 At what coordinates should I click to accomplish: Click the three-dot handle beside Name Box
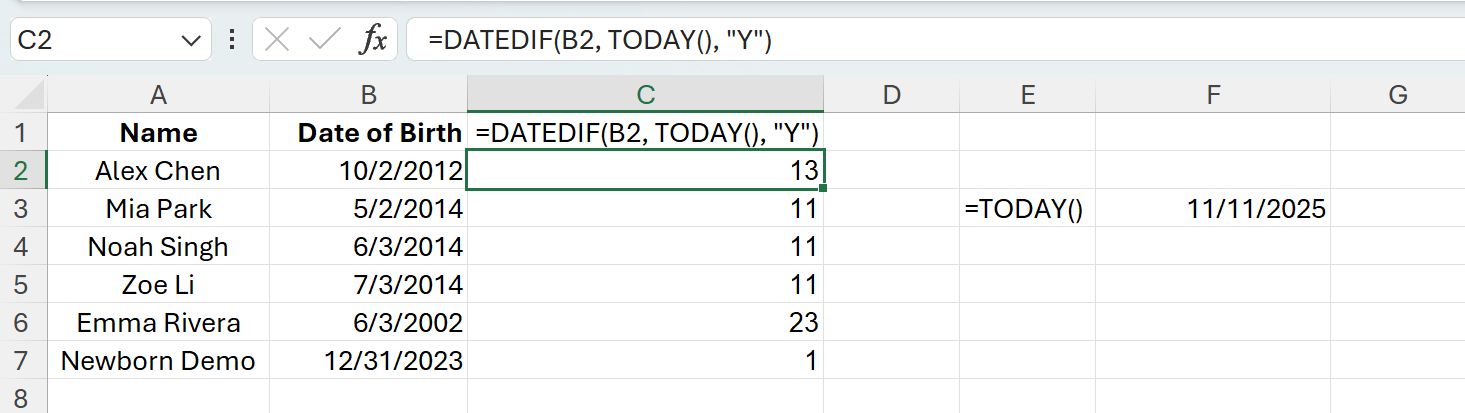pos(233,40)
